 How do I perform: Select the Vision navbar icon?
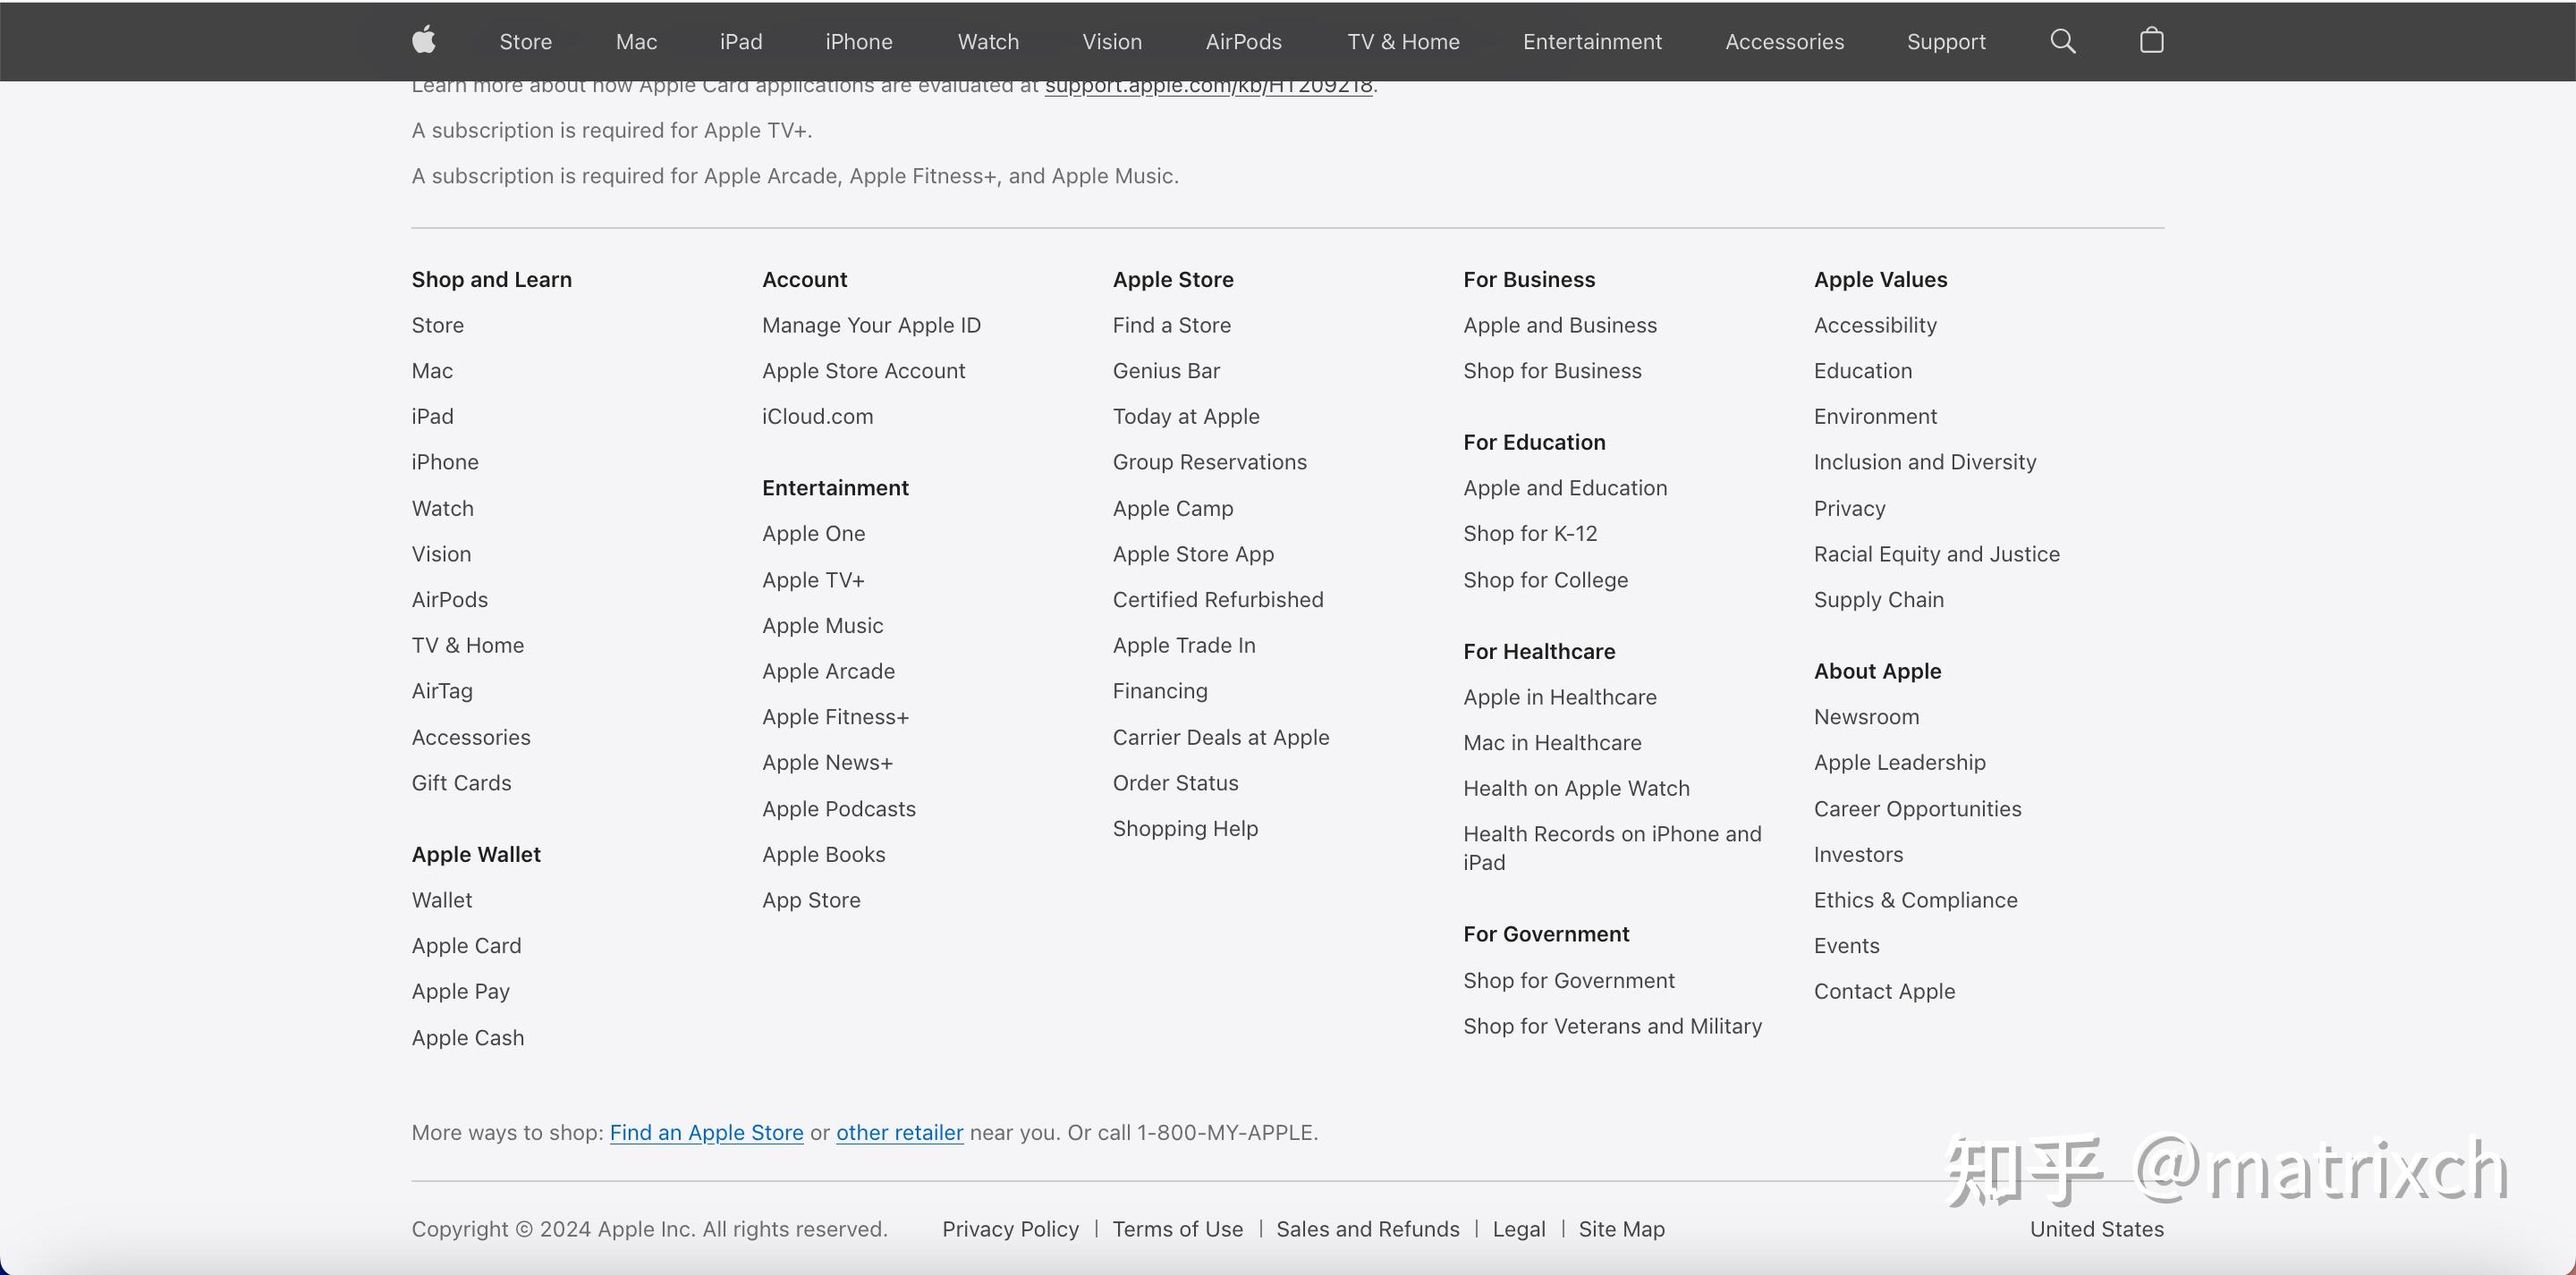pyautogui.click(x=1112, y=41)
